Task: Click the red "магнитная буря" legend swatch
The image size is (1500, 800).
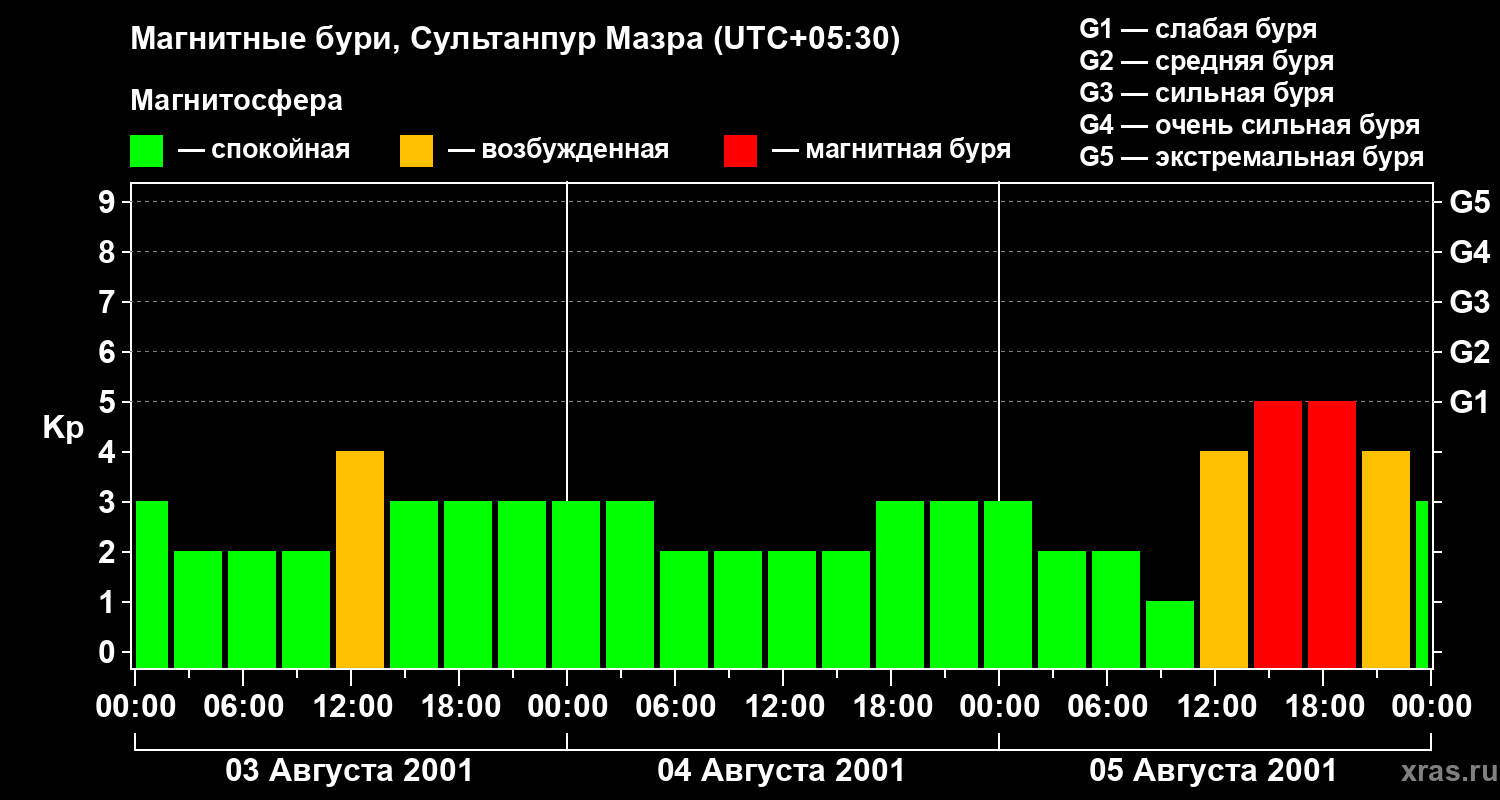Action: 740,150
